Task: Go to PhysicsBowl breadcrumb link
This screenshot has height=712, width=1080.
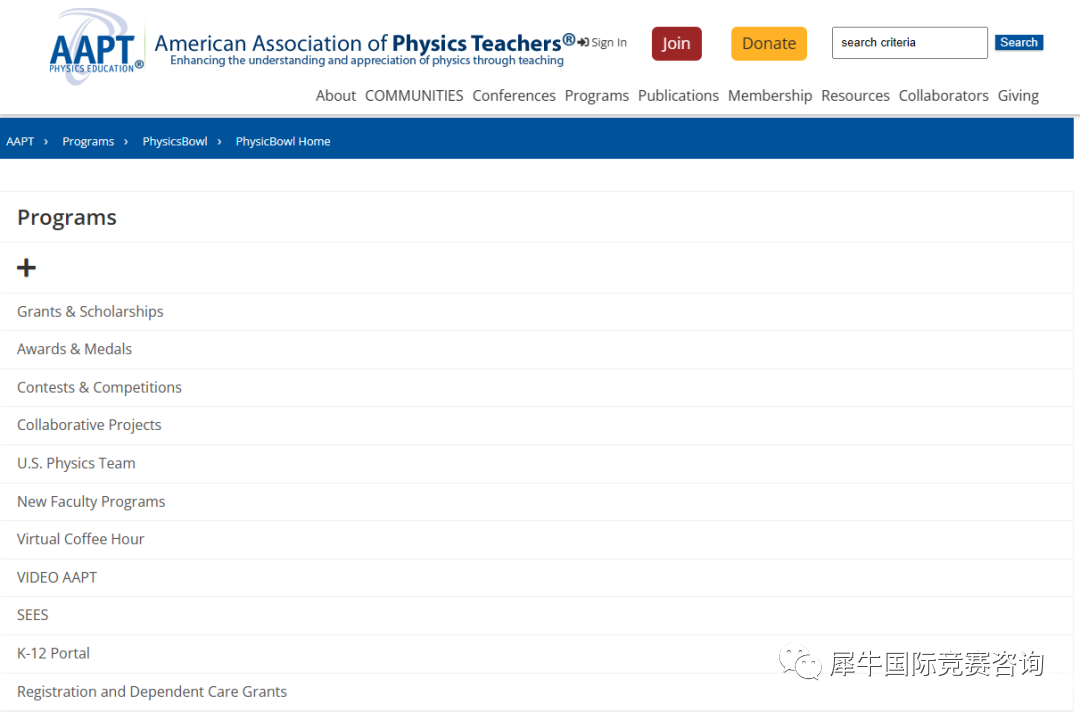Action: (x=175, y=141)
